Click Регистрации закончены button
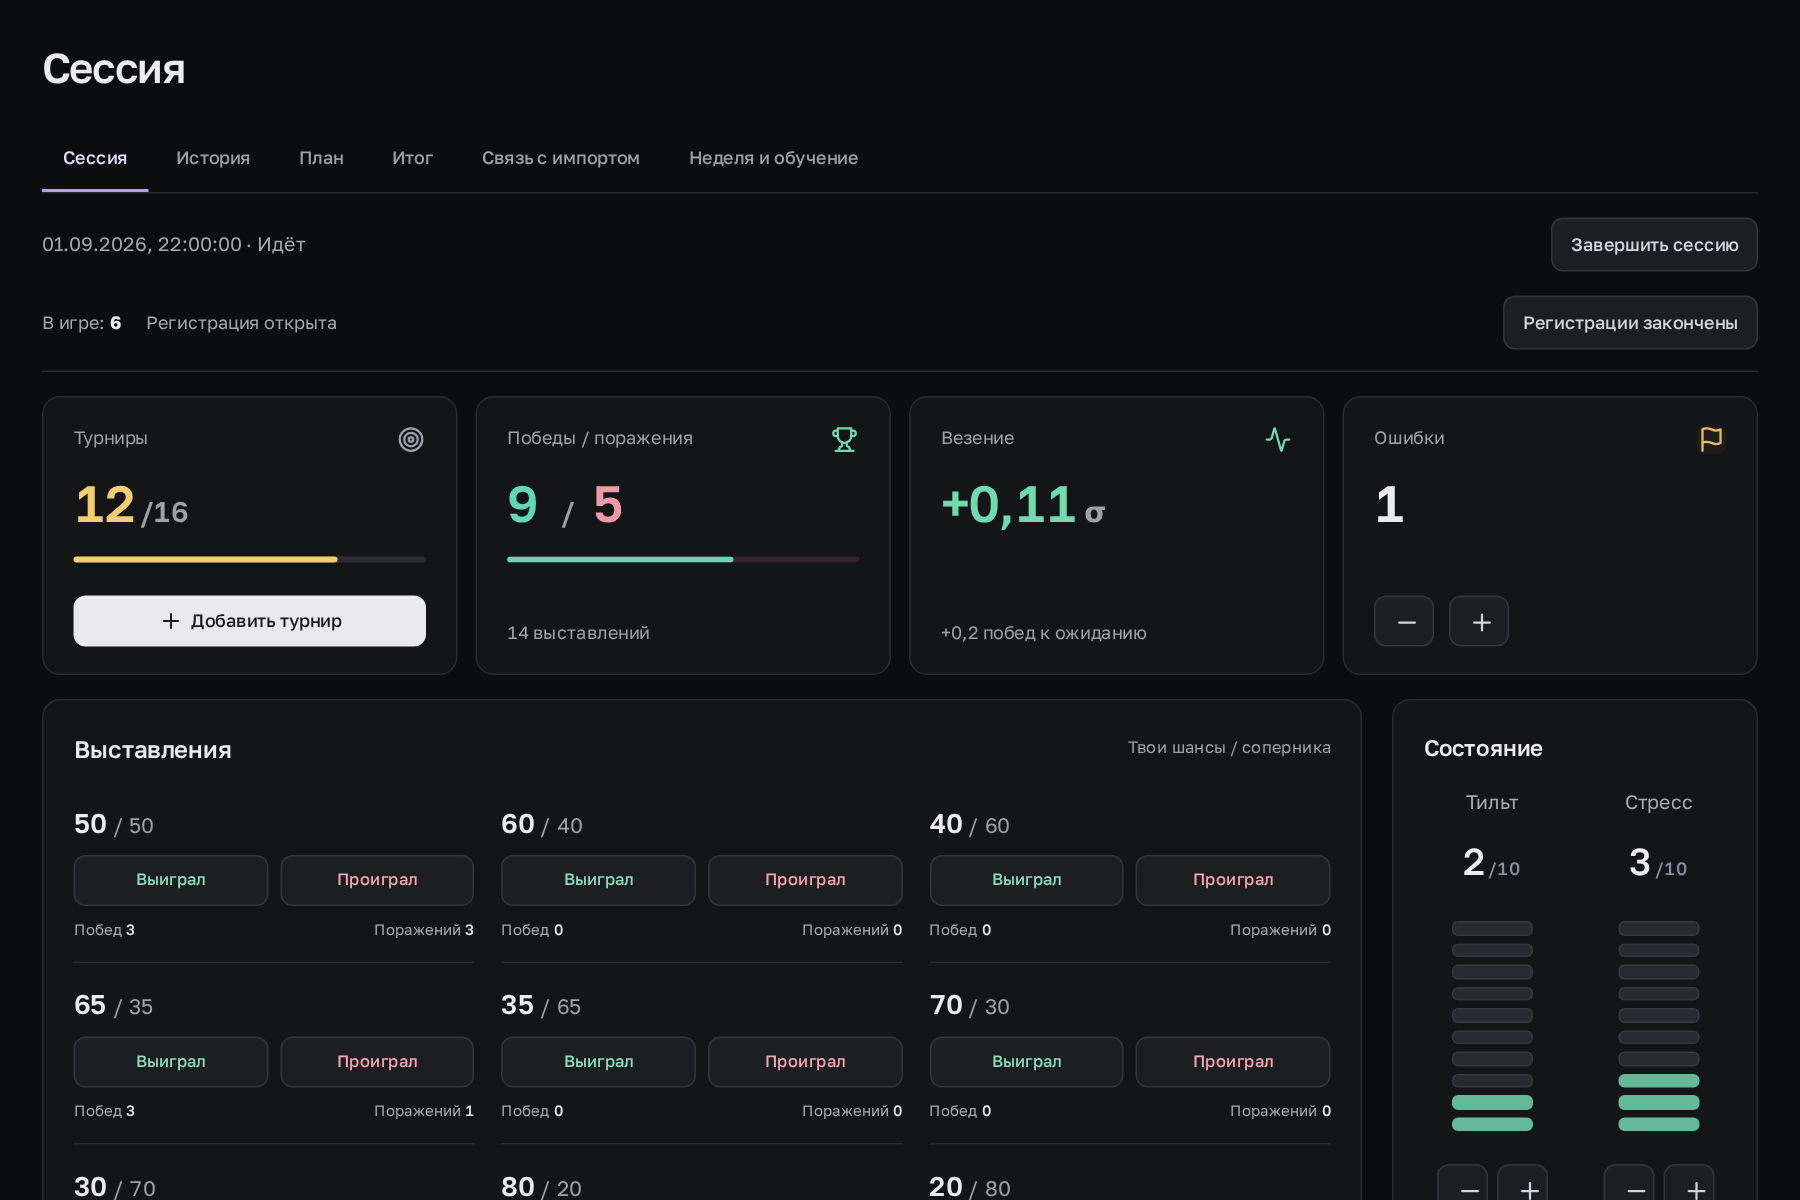Screen dimensions: 1800x1200 point(1630,323)
